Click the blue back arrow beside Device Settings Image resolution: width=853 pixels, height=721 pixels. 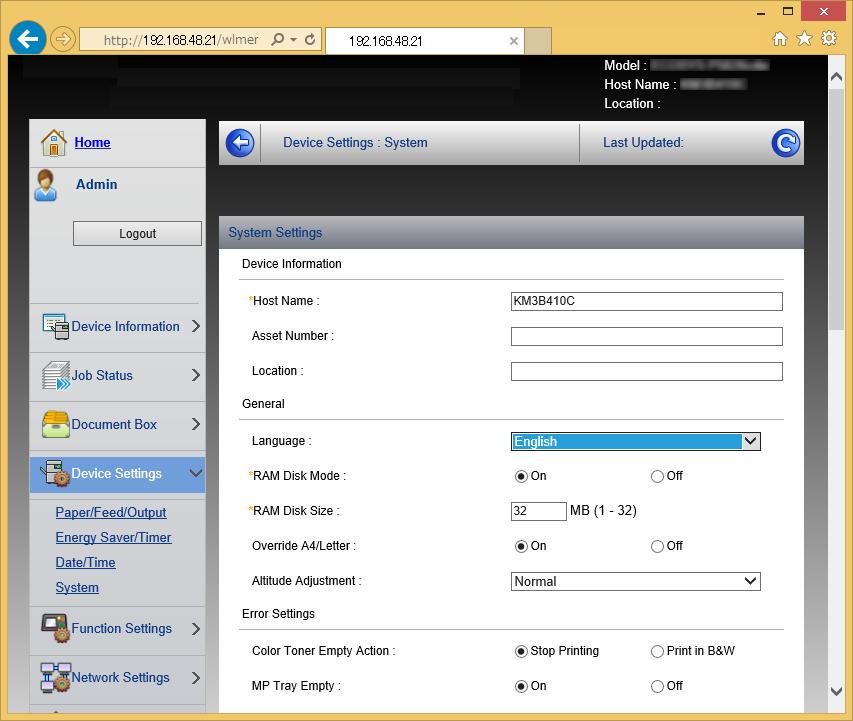tap(240, 143)
